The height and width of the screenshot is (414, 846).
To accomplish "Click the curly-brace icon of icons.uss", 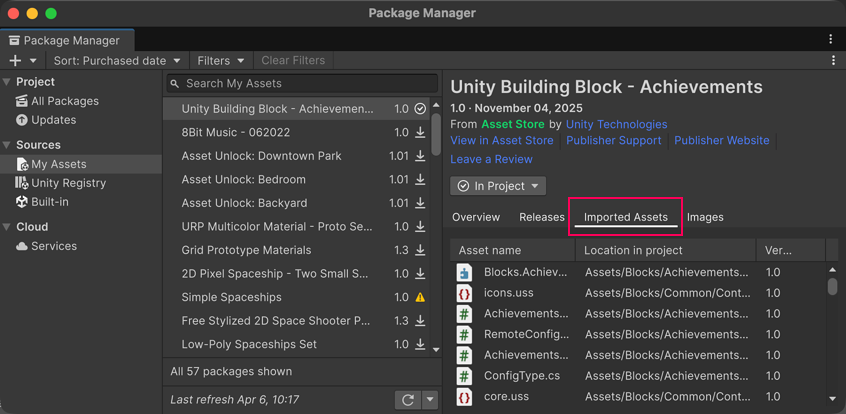I will pos(464,293).
